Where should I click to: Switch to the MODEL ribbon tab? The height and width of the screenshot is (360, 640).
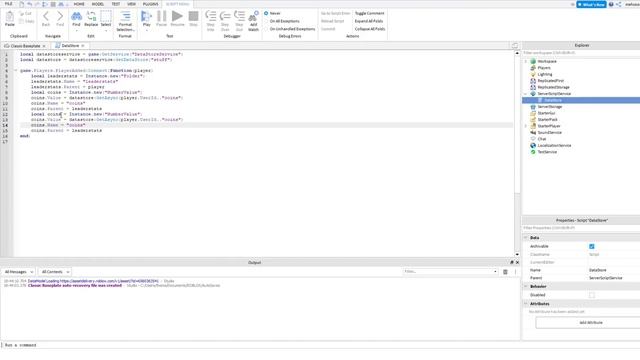click(98, 4)
